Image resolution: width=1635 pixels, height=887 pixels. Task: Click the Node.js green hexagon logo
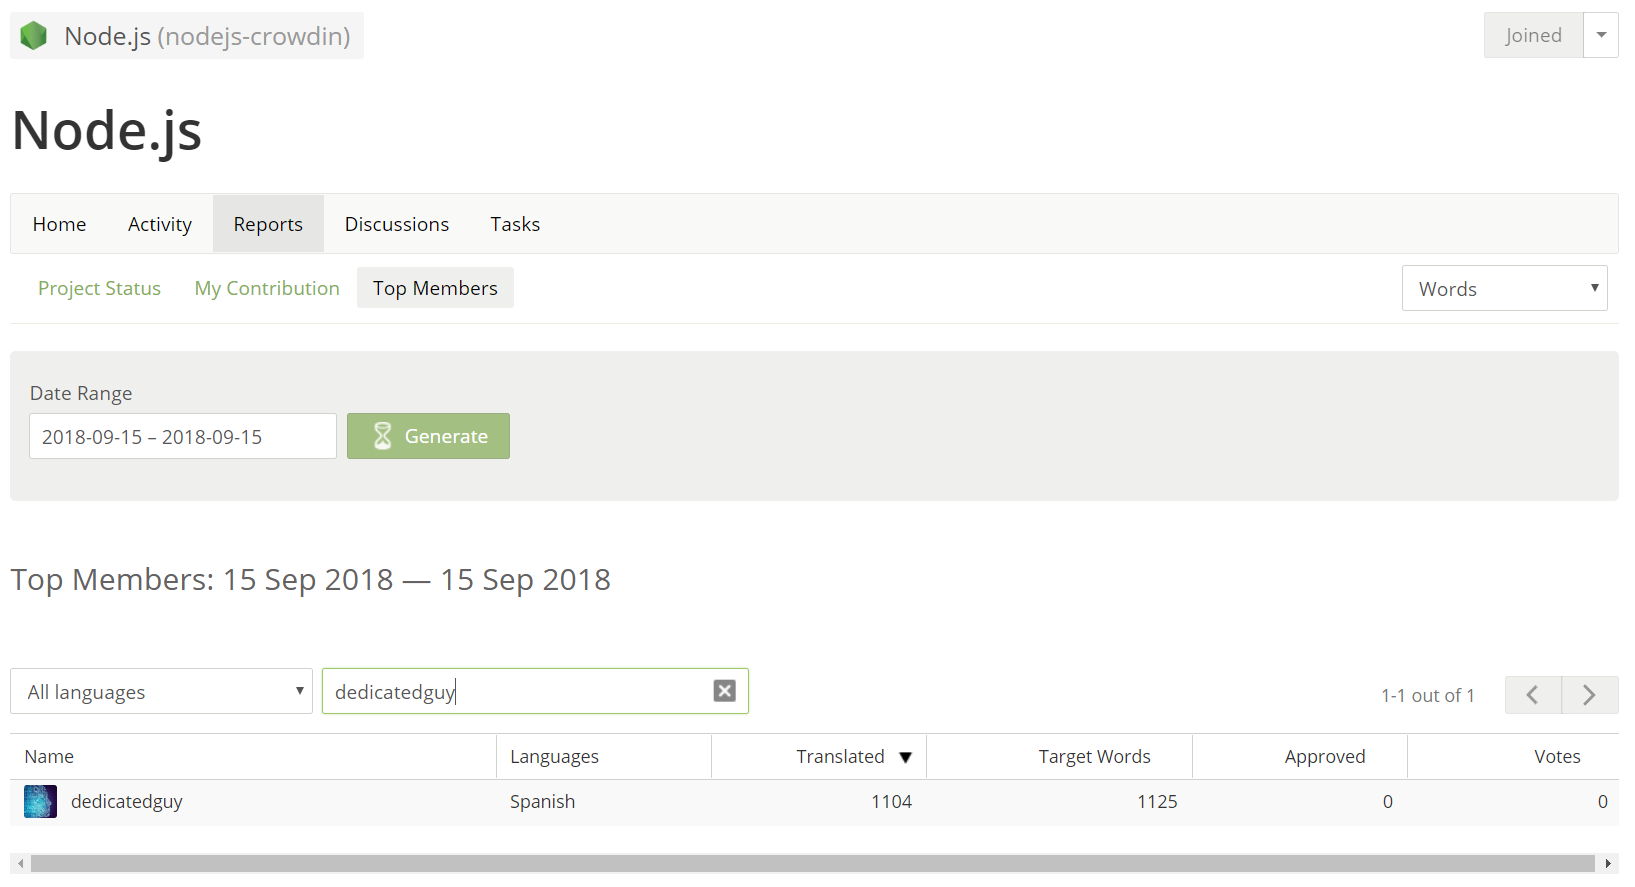coord(34,36)
